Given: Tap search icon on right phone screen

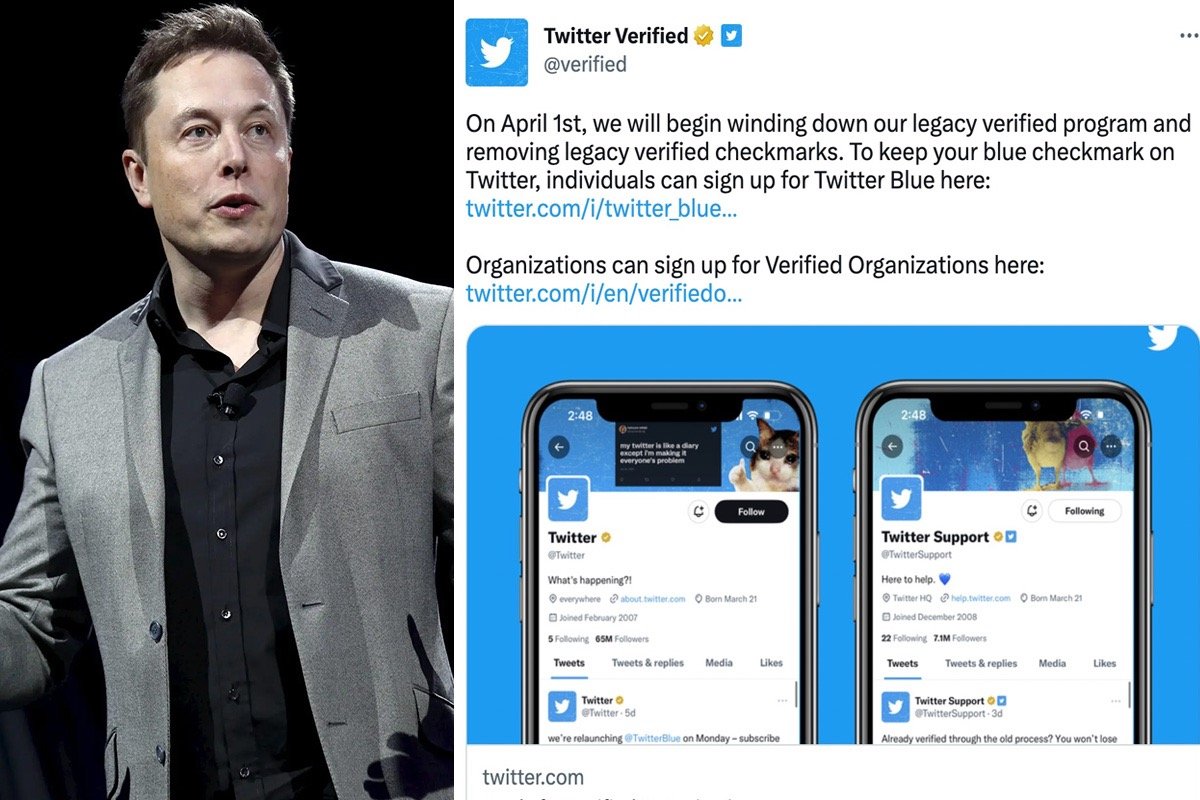Looking at the screenshot, I should click(x=1083, y=446).
